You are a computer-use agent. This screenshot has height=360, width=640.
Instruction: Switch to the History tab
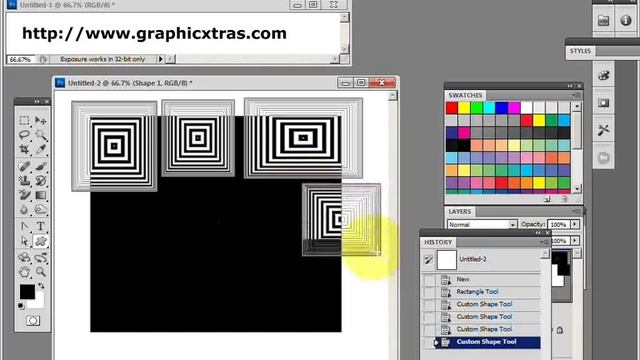(438, 242)
